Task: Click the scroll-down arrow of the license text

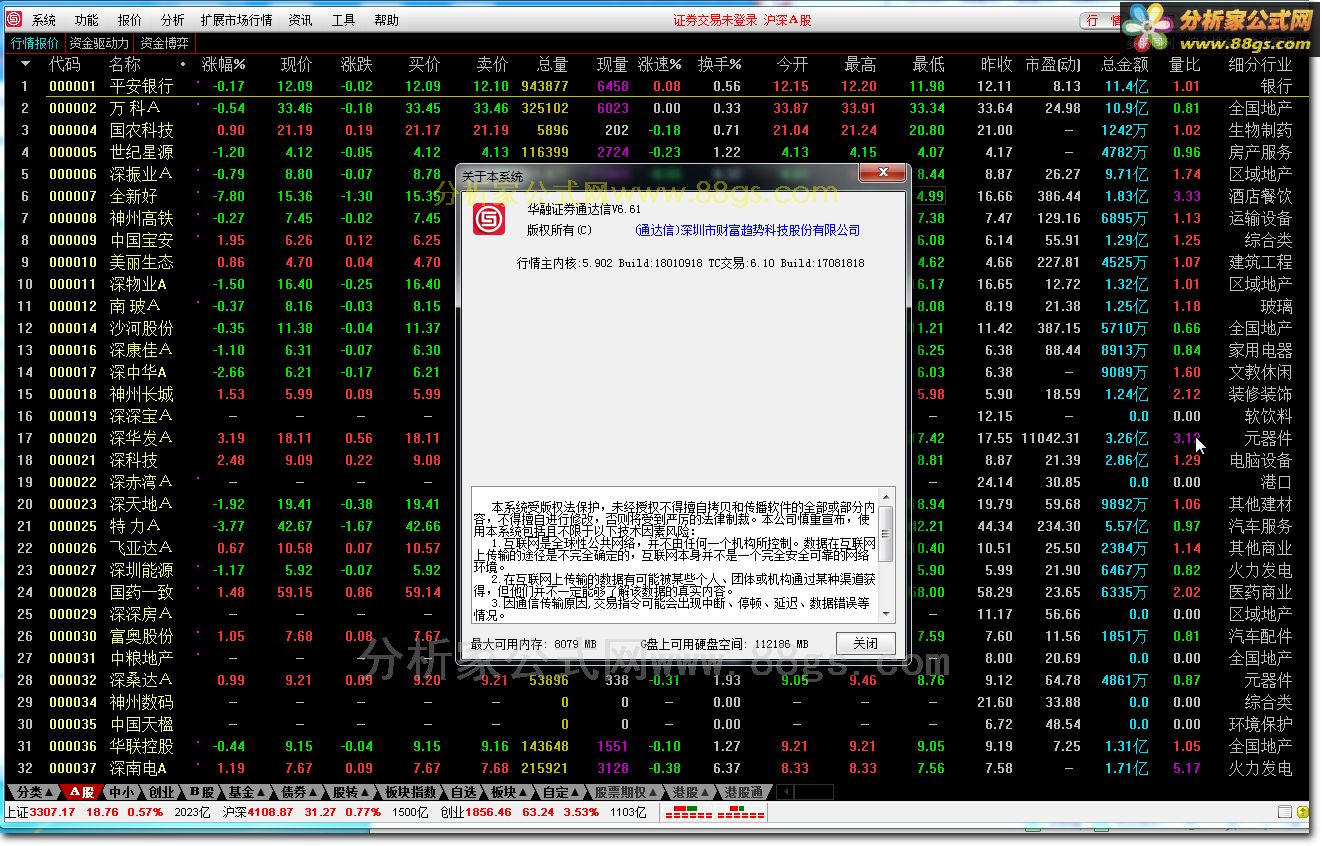Action: 886,612
